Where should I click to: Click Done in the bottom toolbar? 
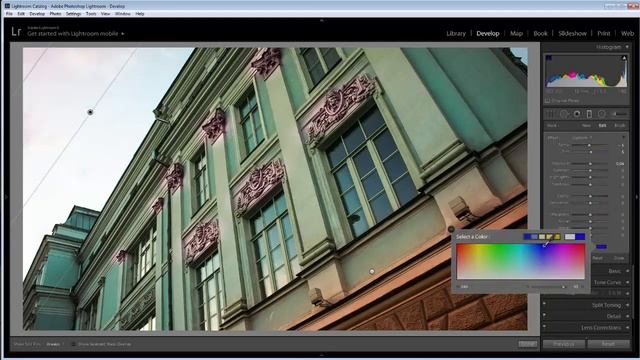[x=527, y=344]
